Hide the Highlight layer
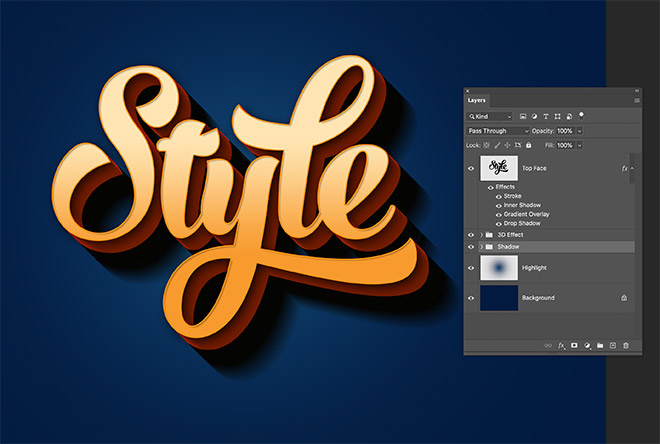Viewport: 660px width, 444px height. tap(471, 268)
